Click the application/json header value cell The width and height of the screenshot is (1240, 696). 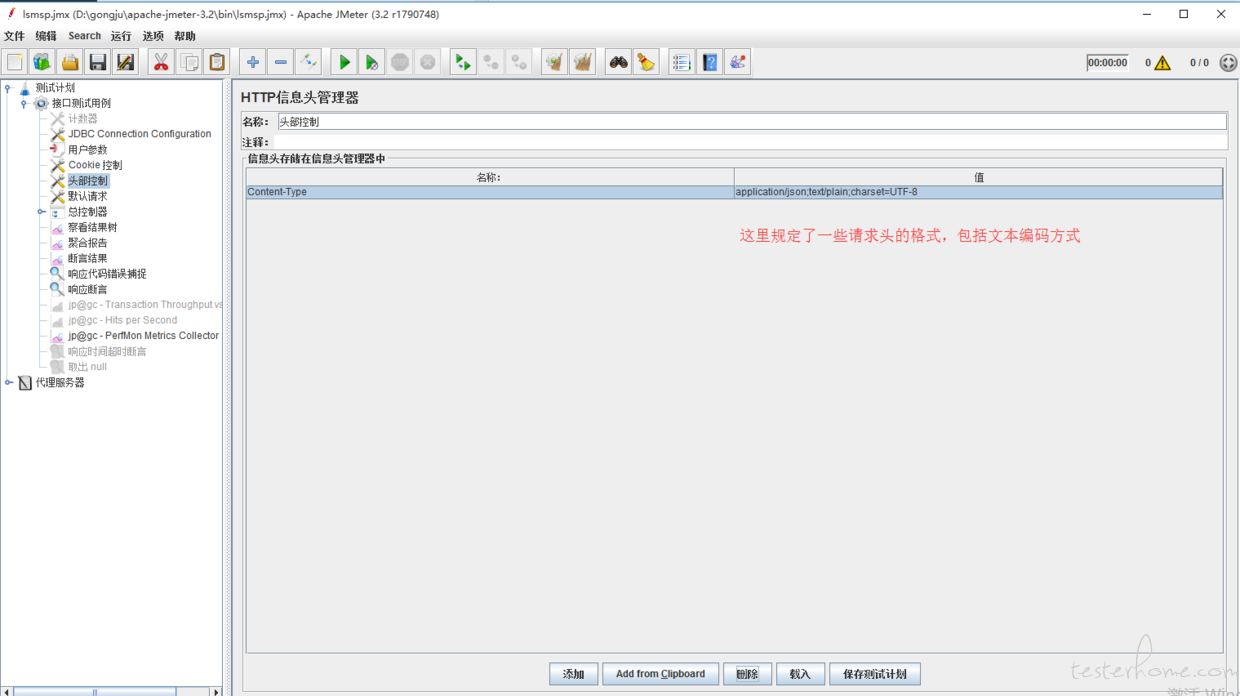pos(978,192)
